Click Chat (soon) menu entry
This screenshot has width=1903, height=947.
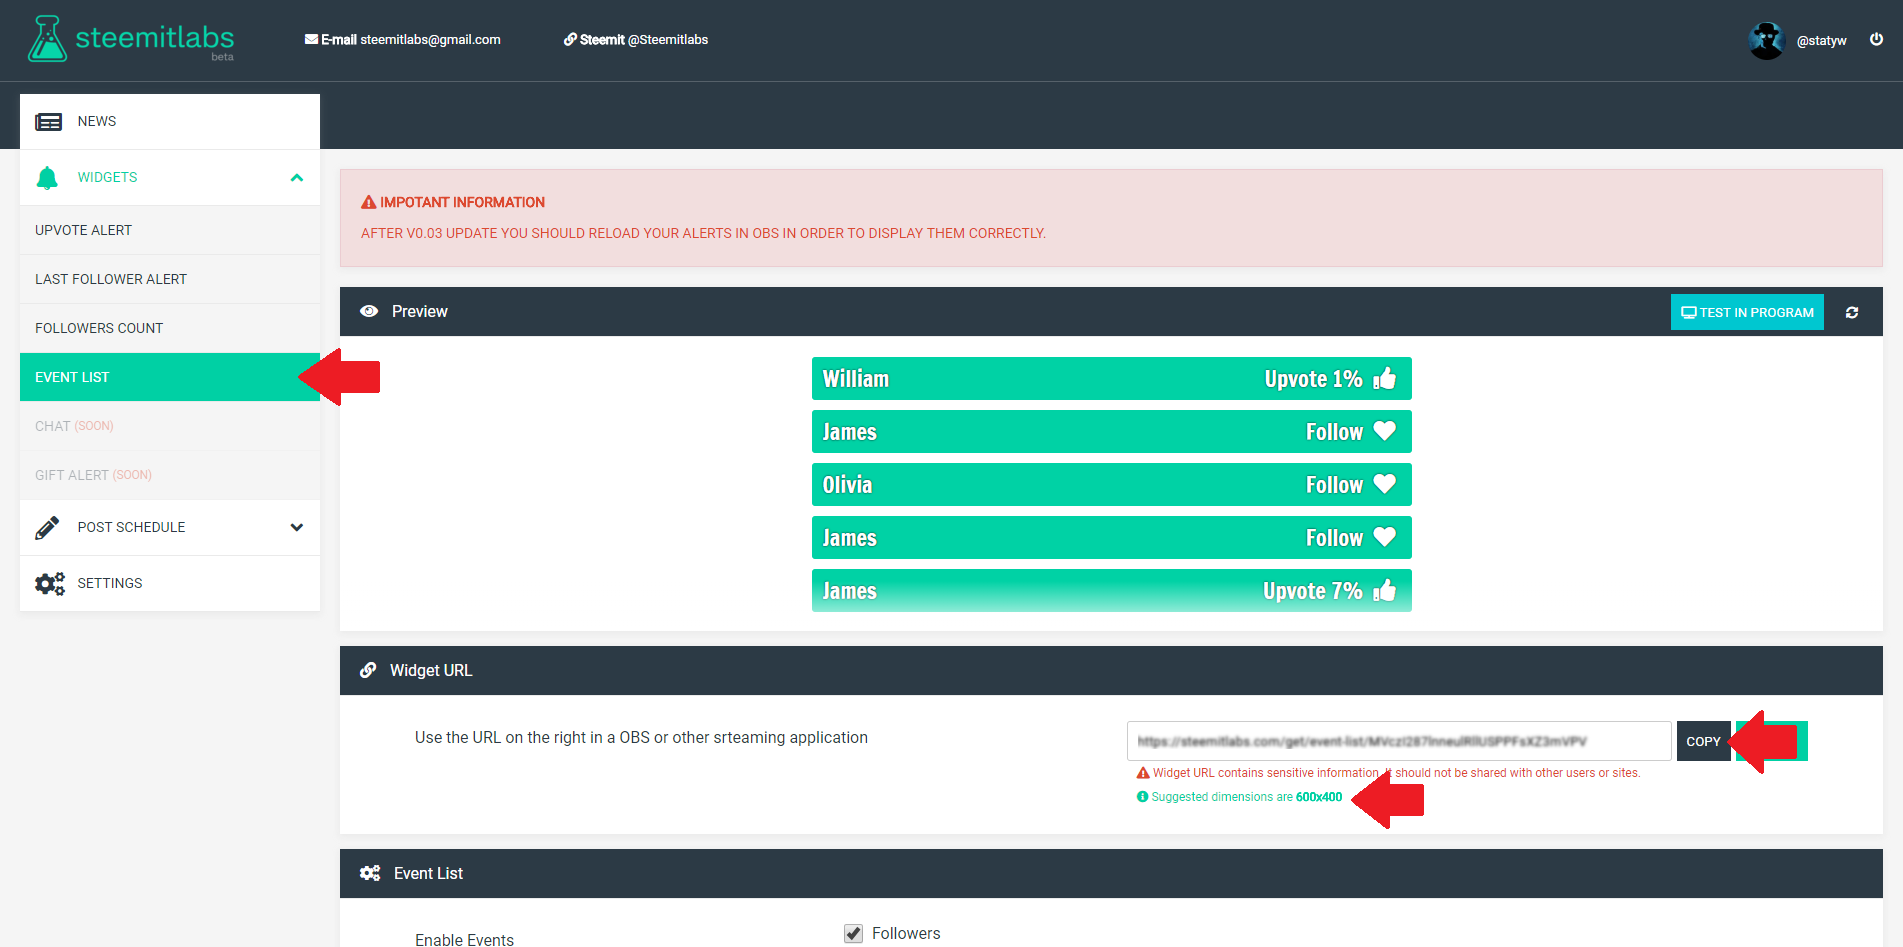pos(170,426)
